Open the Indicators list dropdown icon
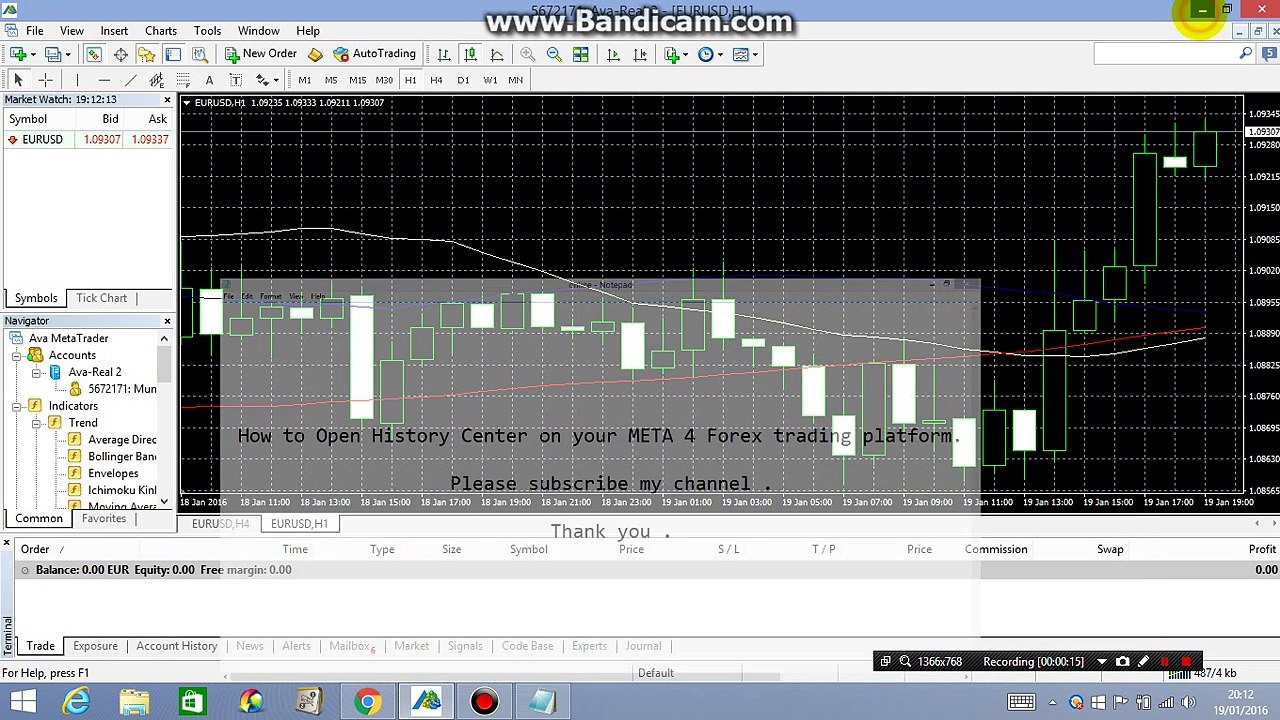This screenshot has width=1280, height=720. pos(674,54)
